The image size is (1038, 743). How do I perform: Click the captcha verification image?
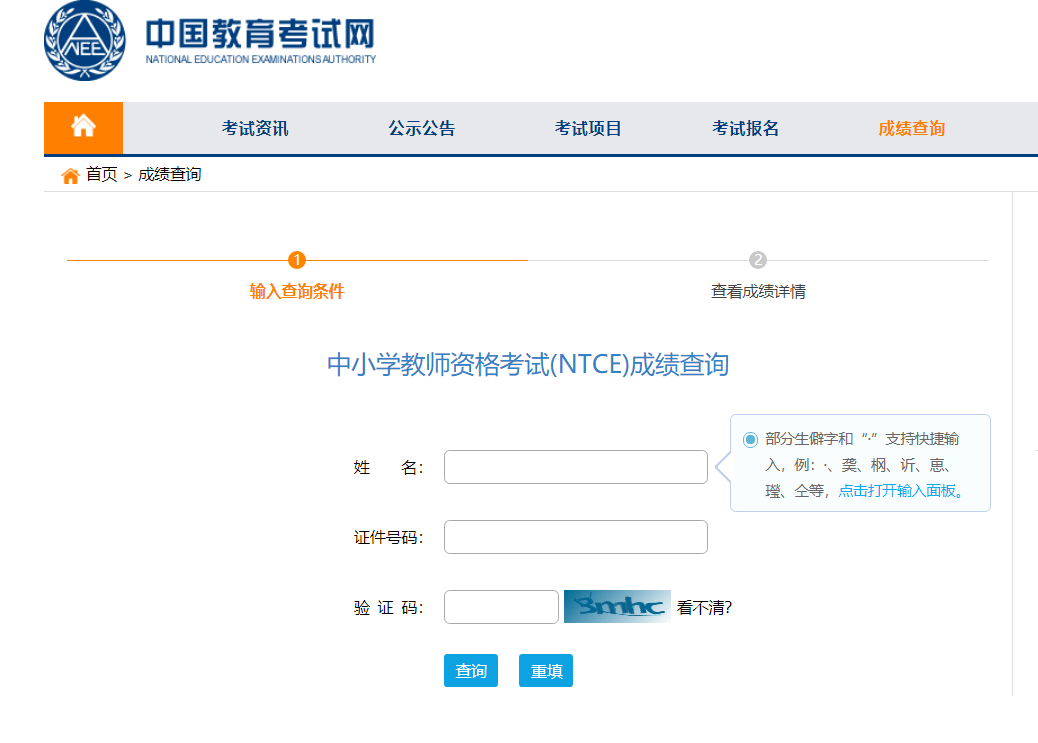[617, 607]
